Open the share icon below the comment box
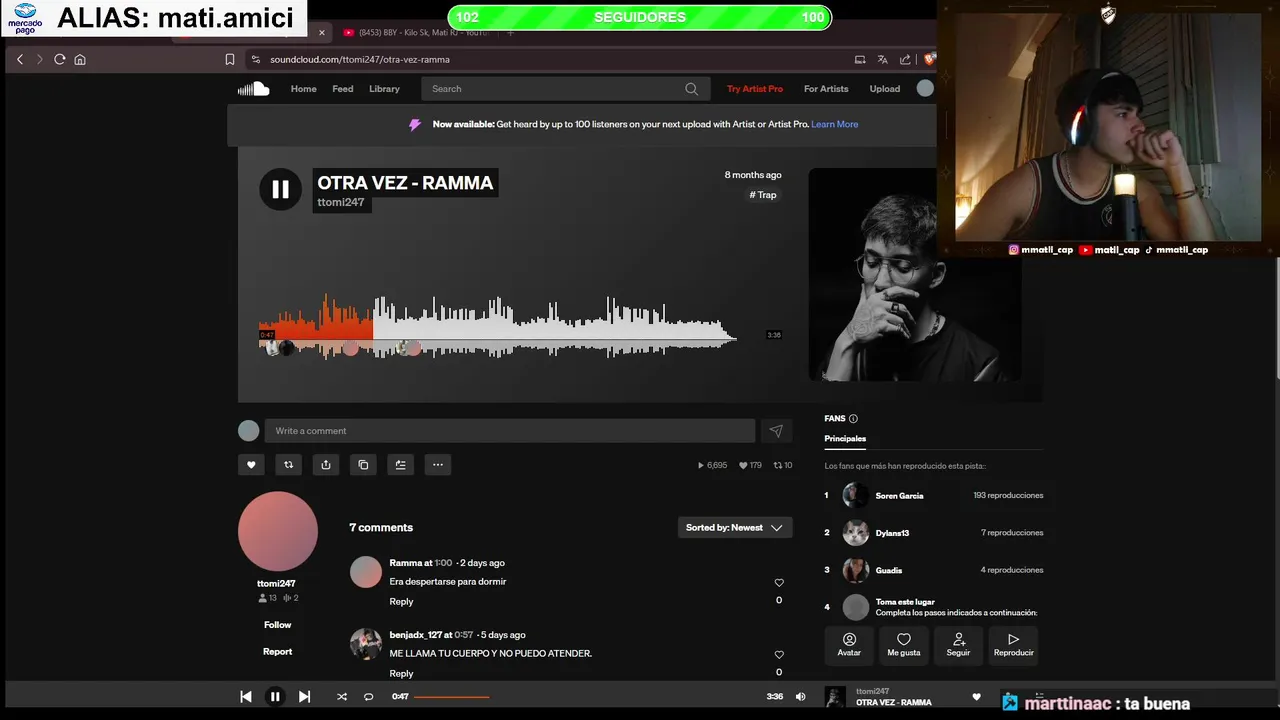Viewport: 1280px width, 720px height. (x=325, y=464)
